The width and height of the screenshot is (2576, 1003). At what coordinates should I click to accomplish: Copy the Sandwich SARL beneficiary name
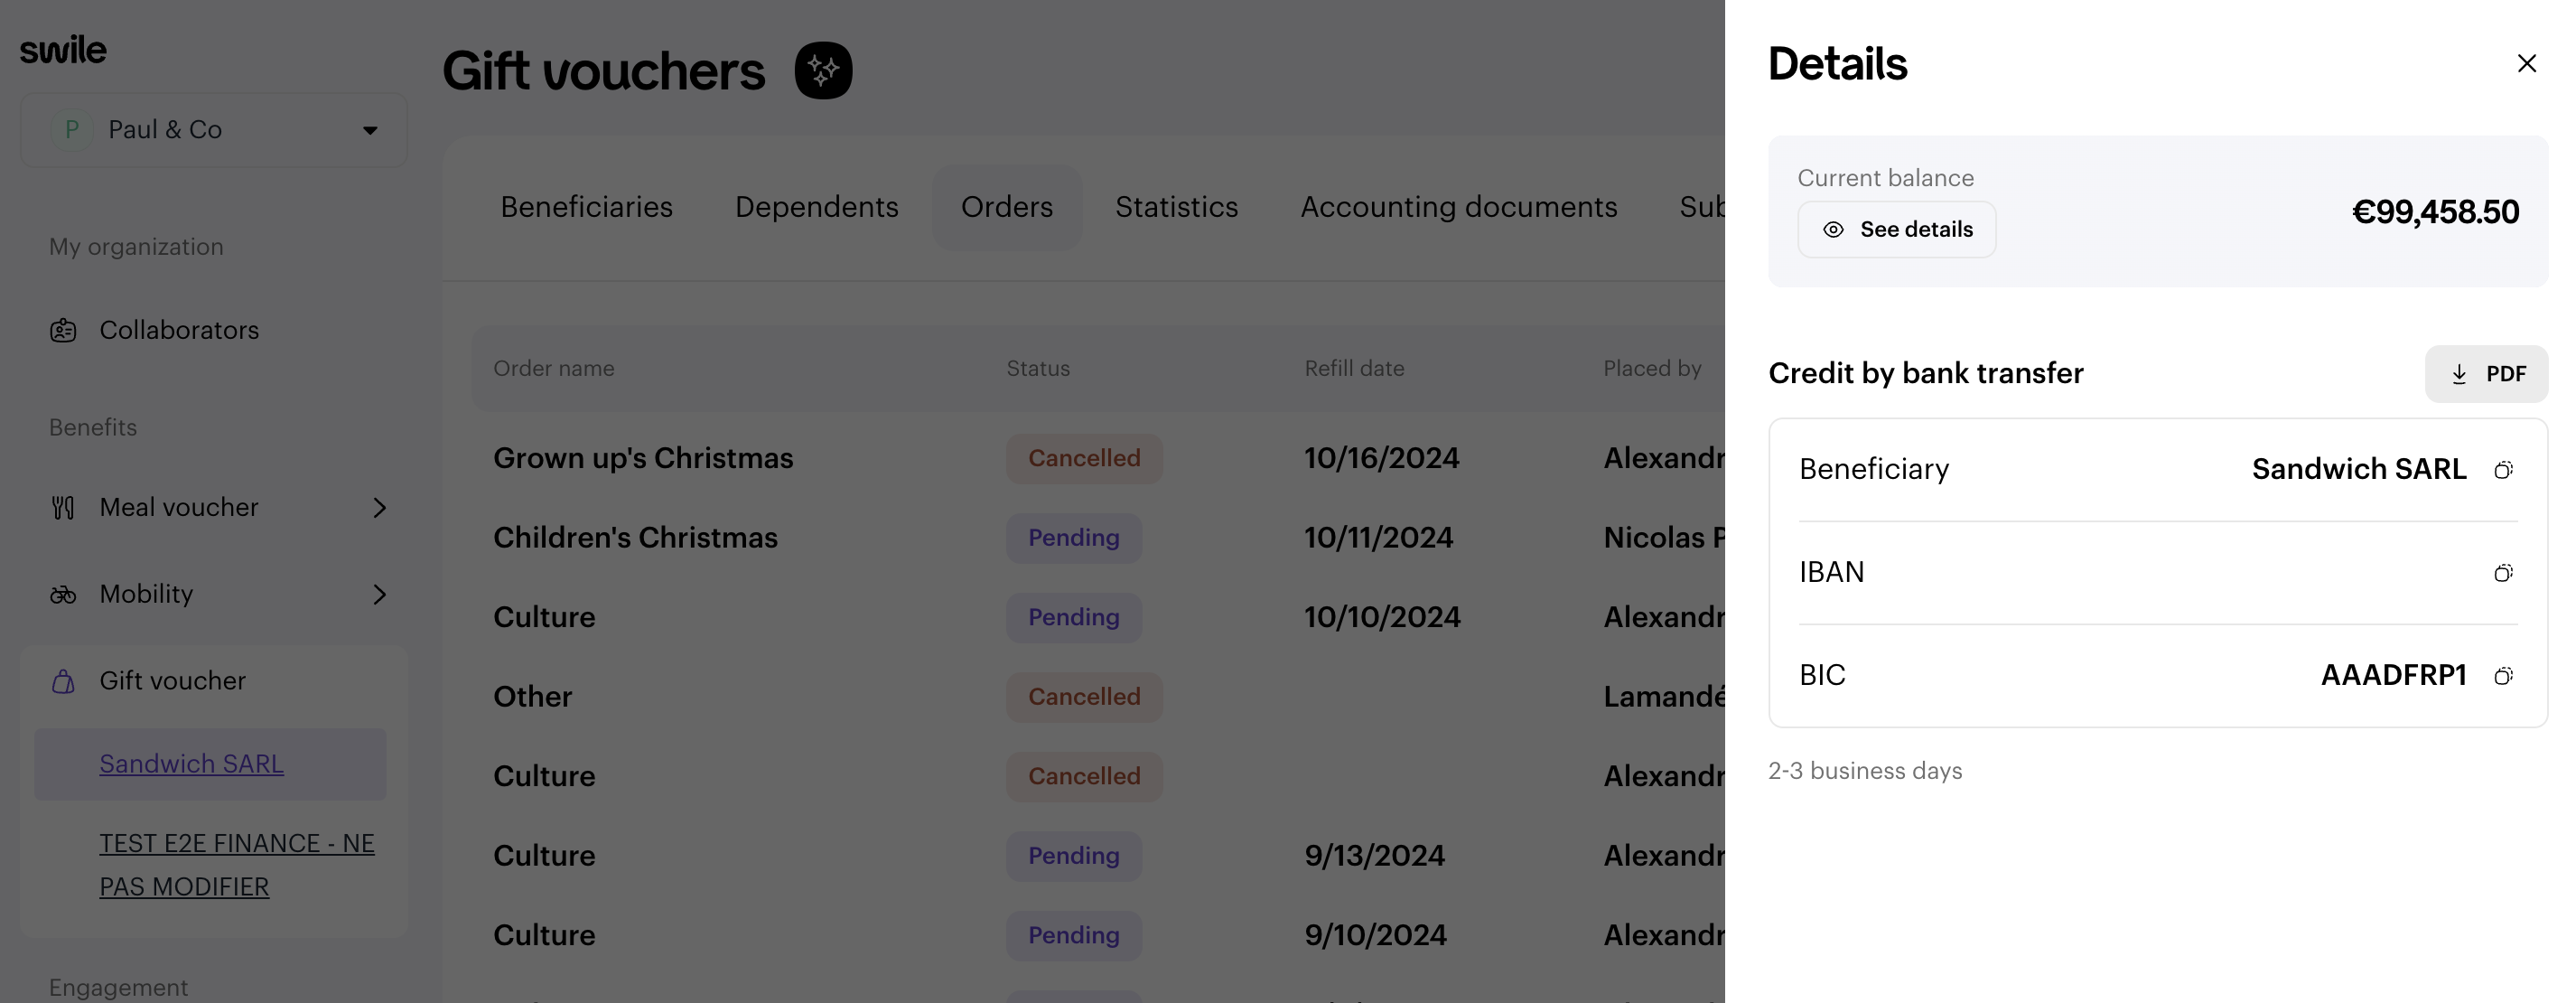click(2503, 470)
